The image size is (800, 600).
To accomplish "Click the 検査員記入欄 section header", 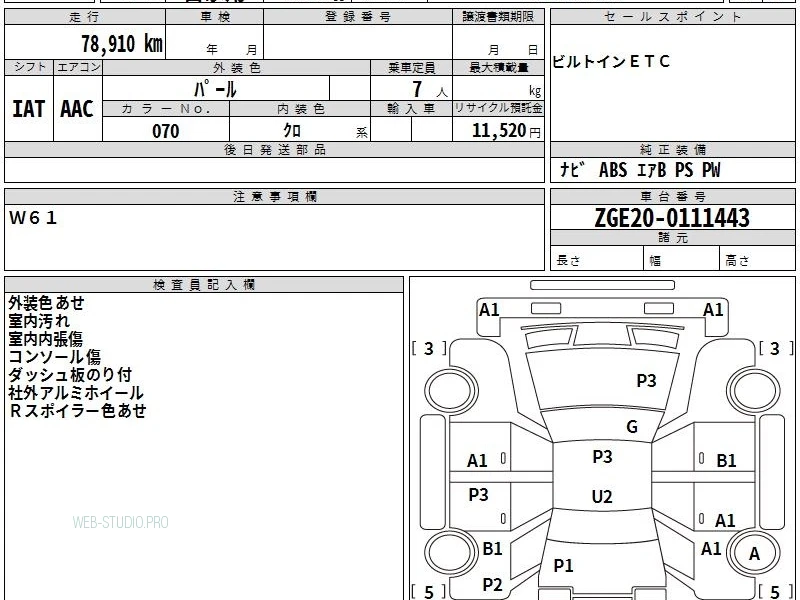I will pos(204,285).
